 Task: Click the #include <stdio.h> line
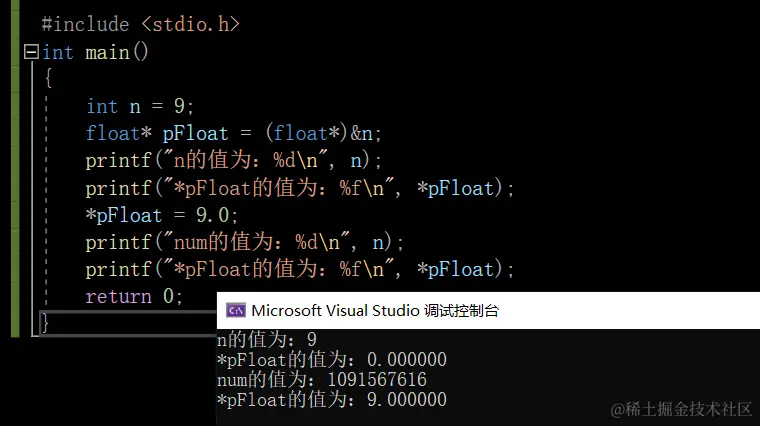[141, 24]
